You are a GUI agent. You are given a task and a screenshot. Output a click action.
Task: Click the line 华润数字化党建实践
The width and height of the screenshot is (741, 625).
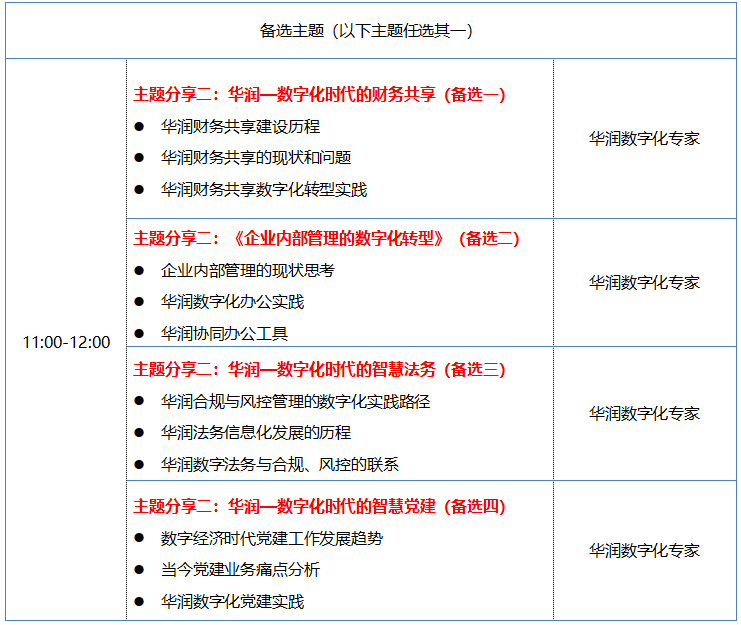coord(232,601)
